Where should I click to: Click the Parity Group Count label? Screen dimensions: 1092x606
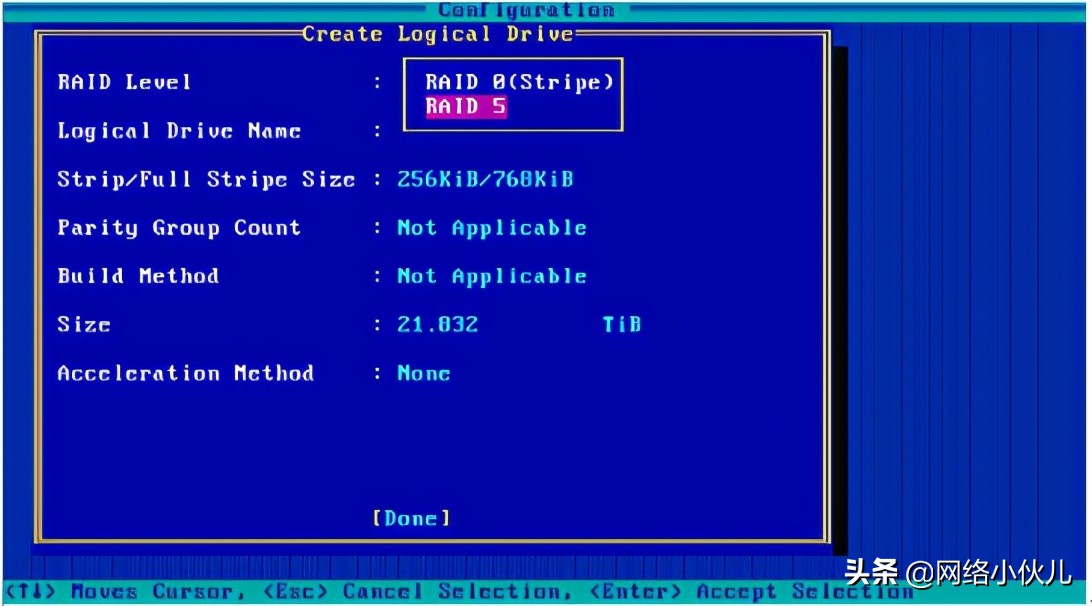(179, 228)
